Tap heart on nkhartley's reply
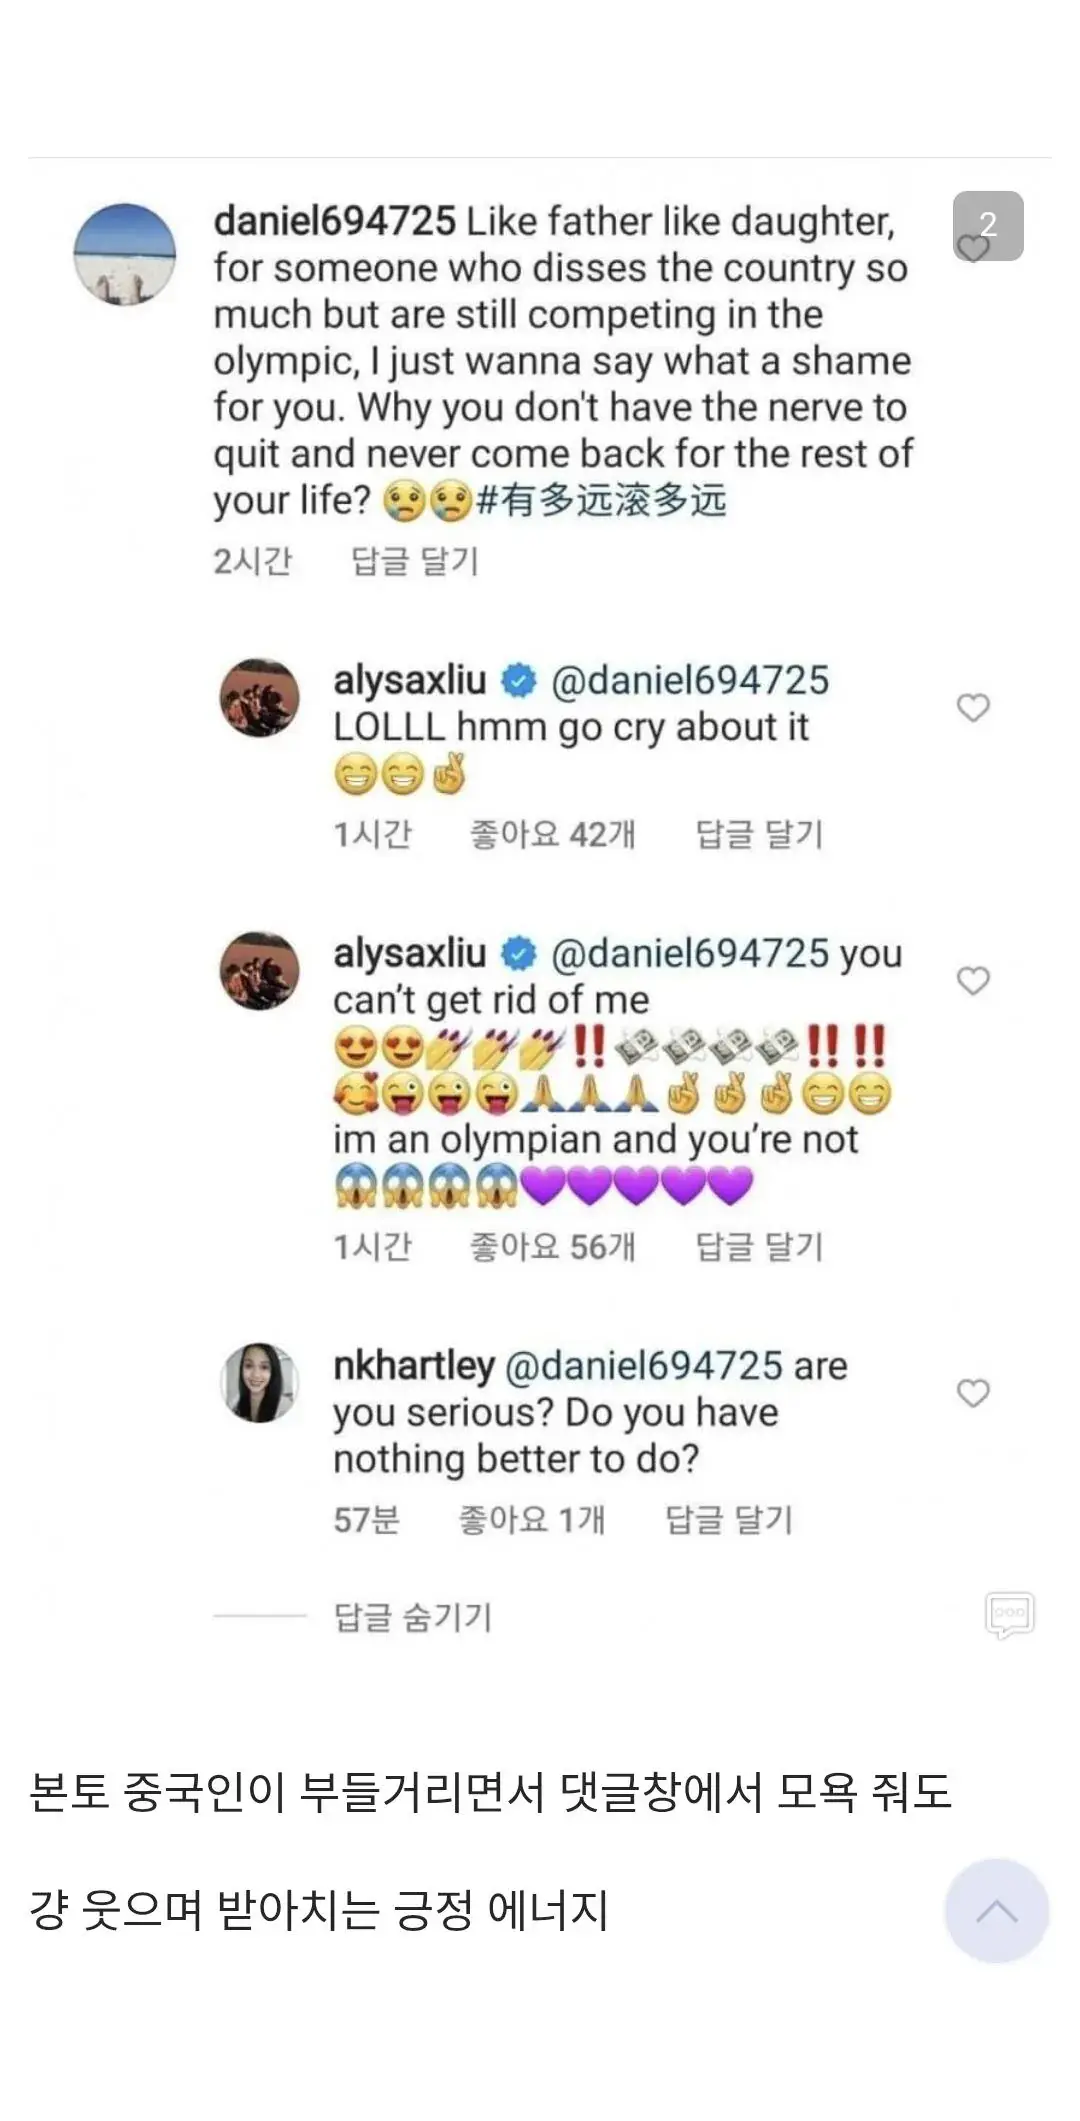This screenshot has width=1080, height=2121. click(973, 1393)
